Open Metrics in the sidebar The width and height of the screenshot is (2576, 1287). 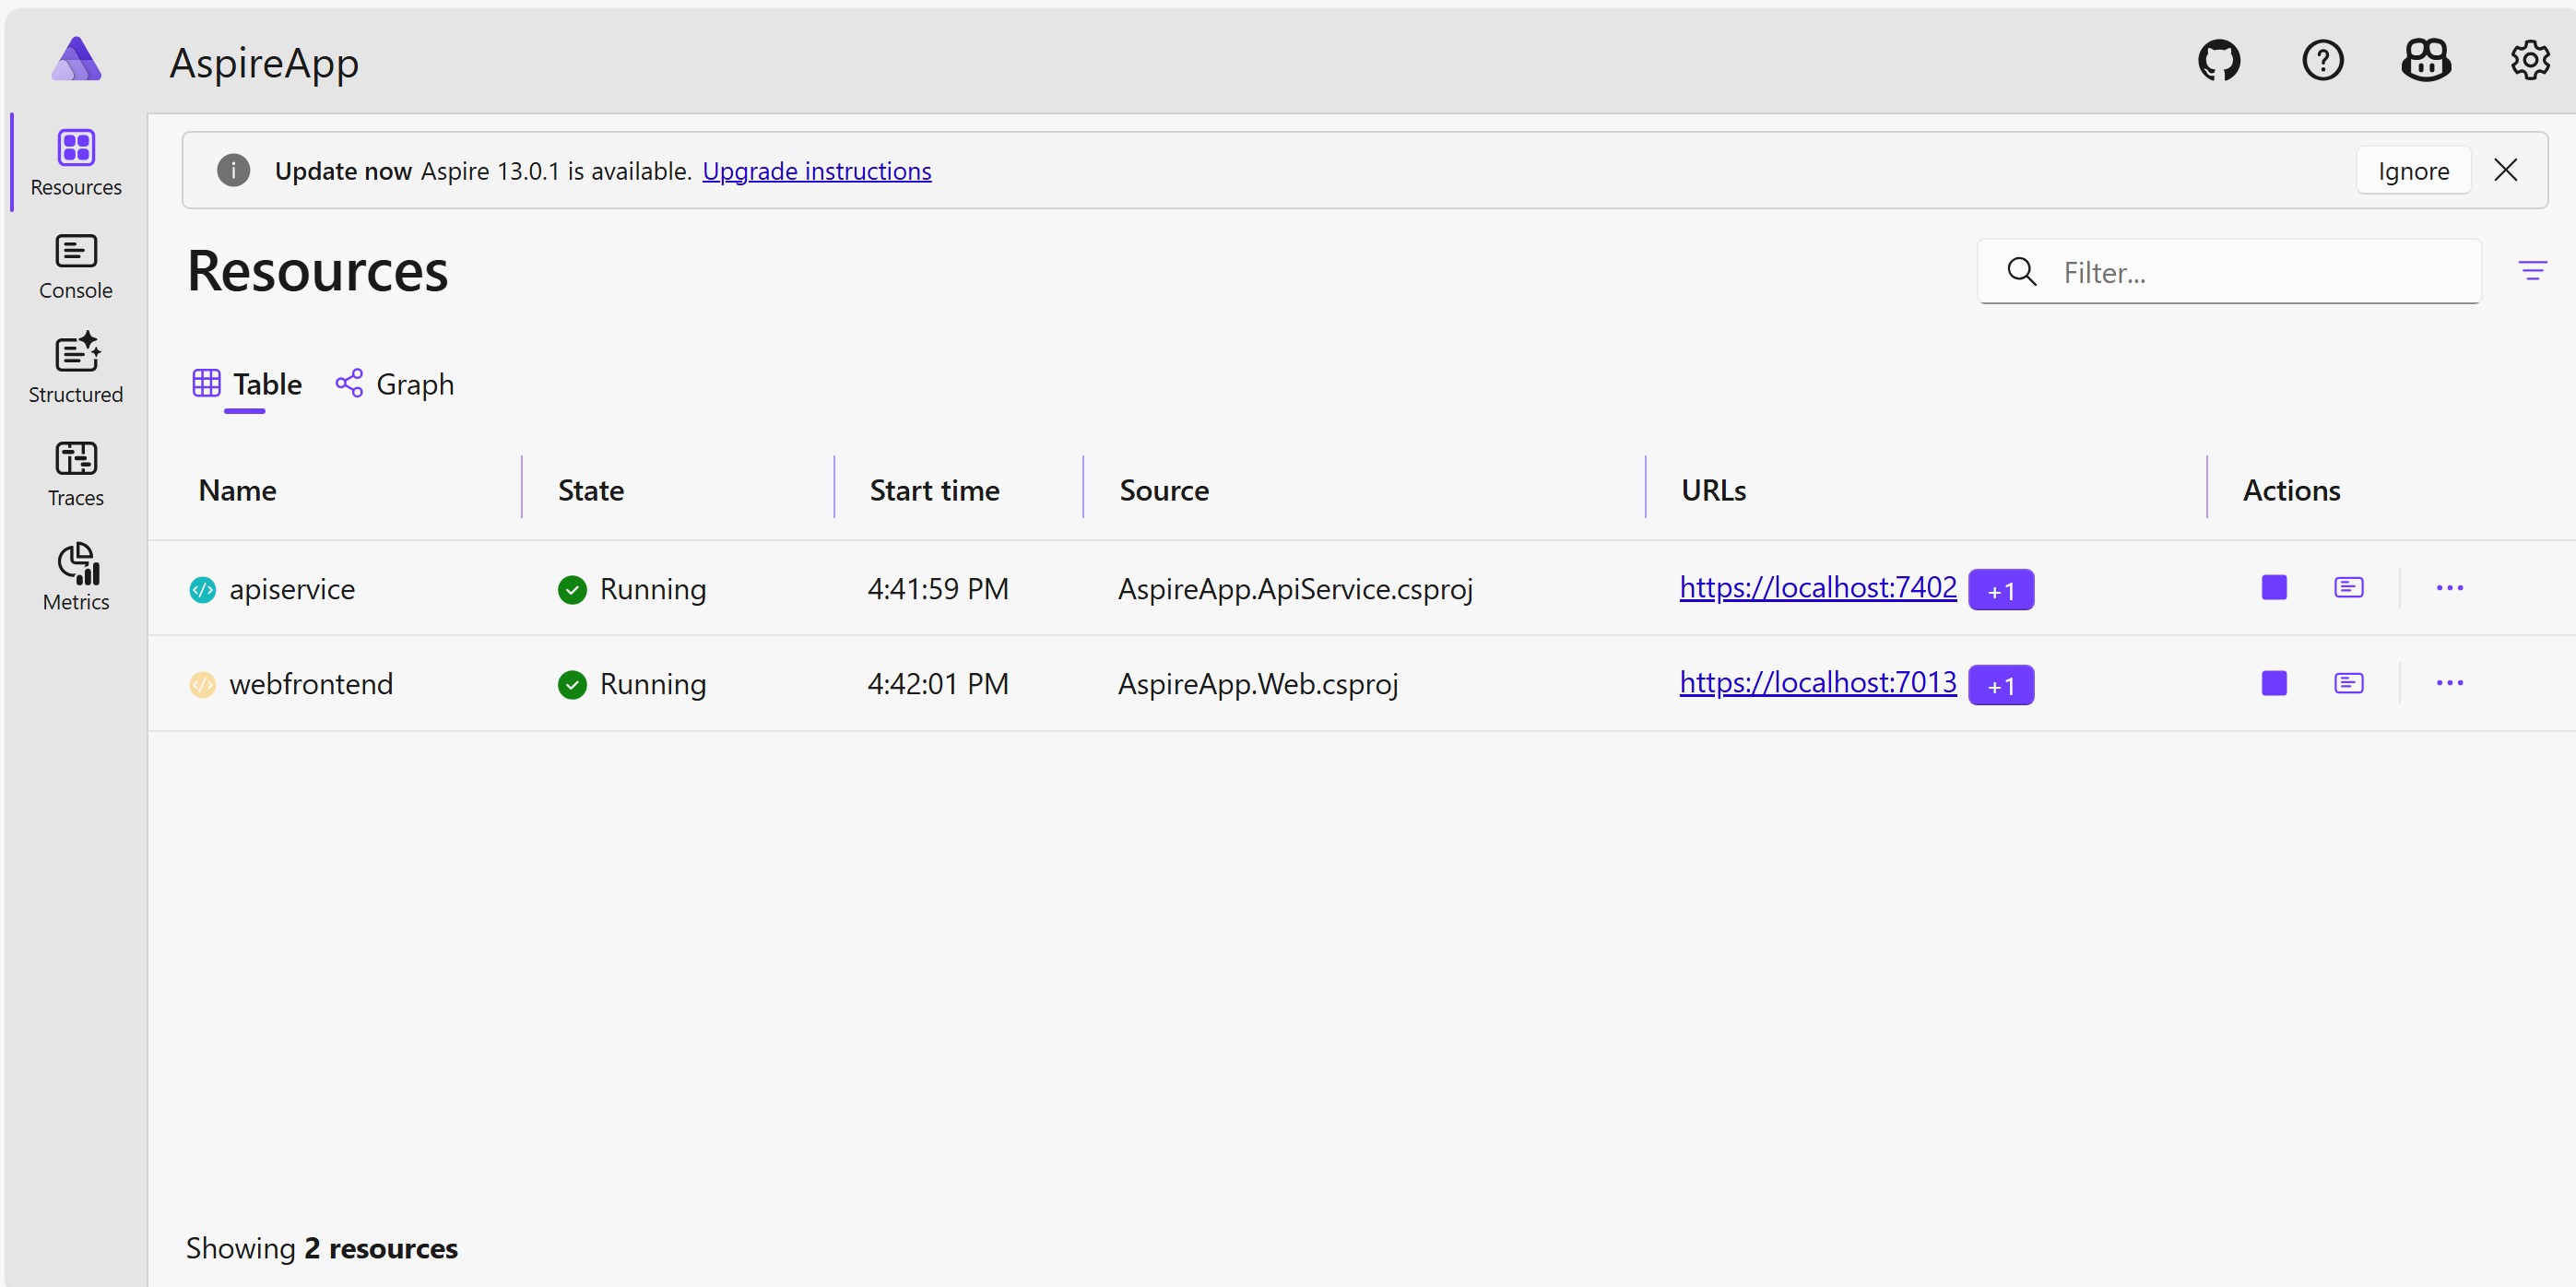[76, 577]
